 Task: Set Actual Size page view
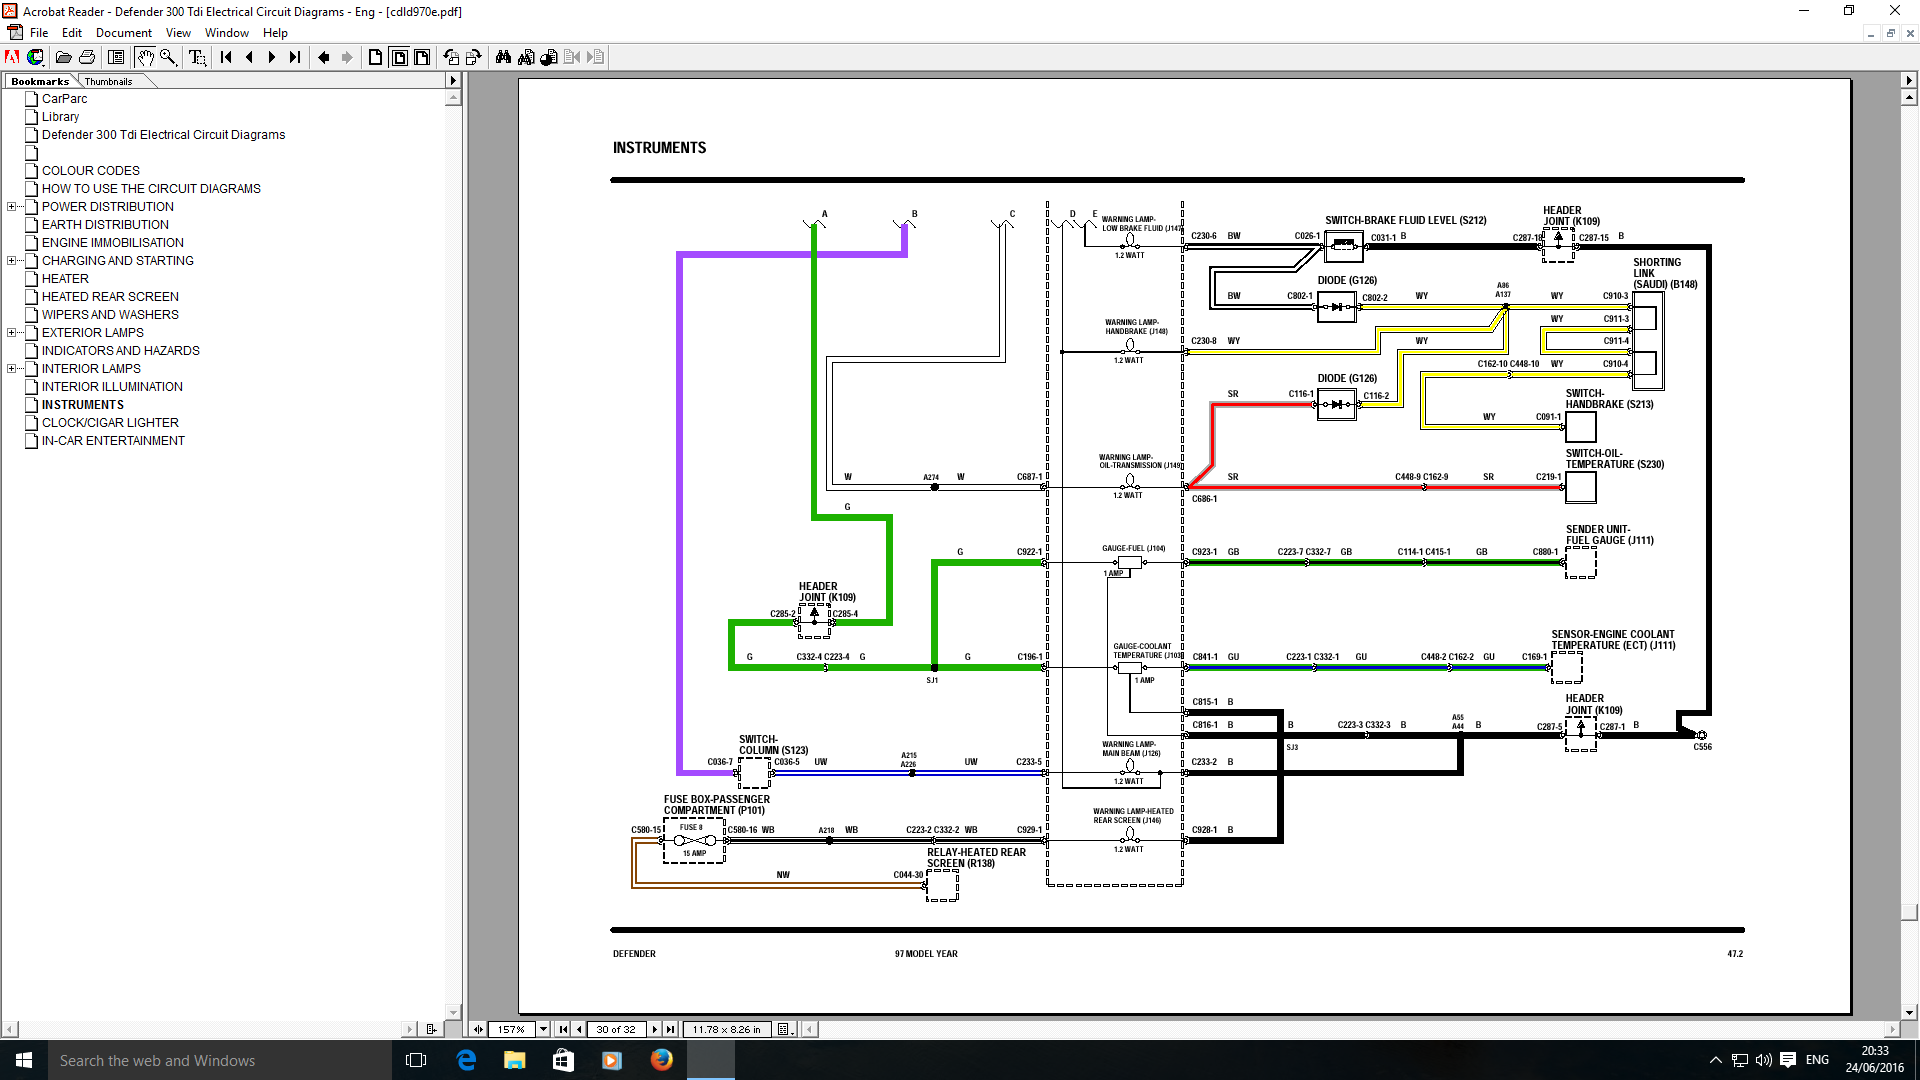click(x=376, y=57)
